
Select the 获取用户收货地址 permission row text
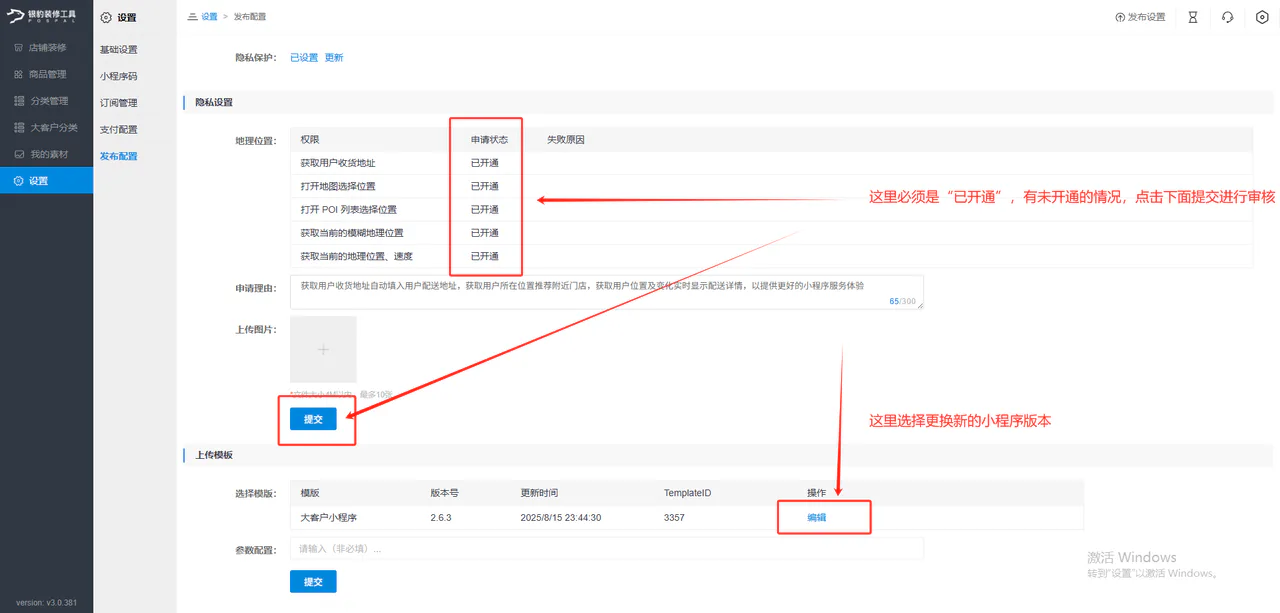(x=338, y=163)
